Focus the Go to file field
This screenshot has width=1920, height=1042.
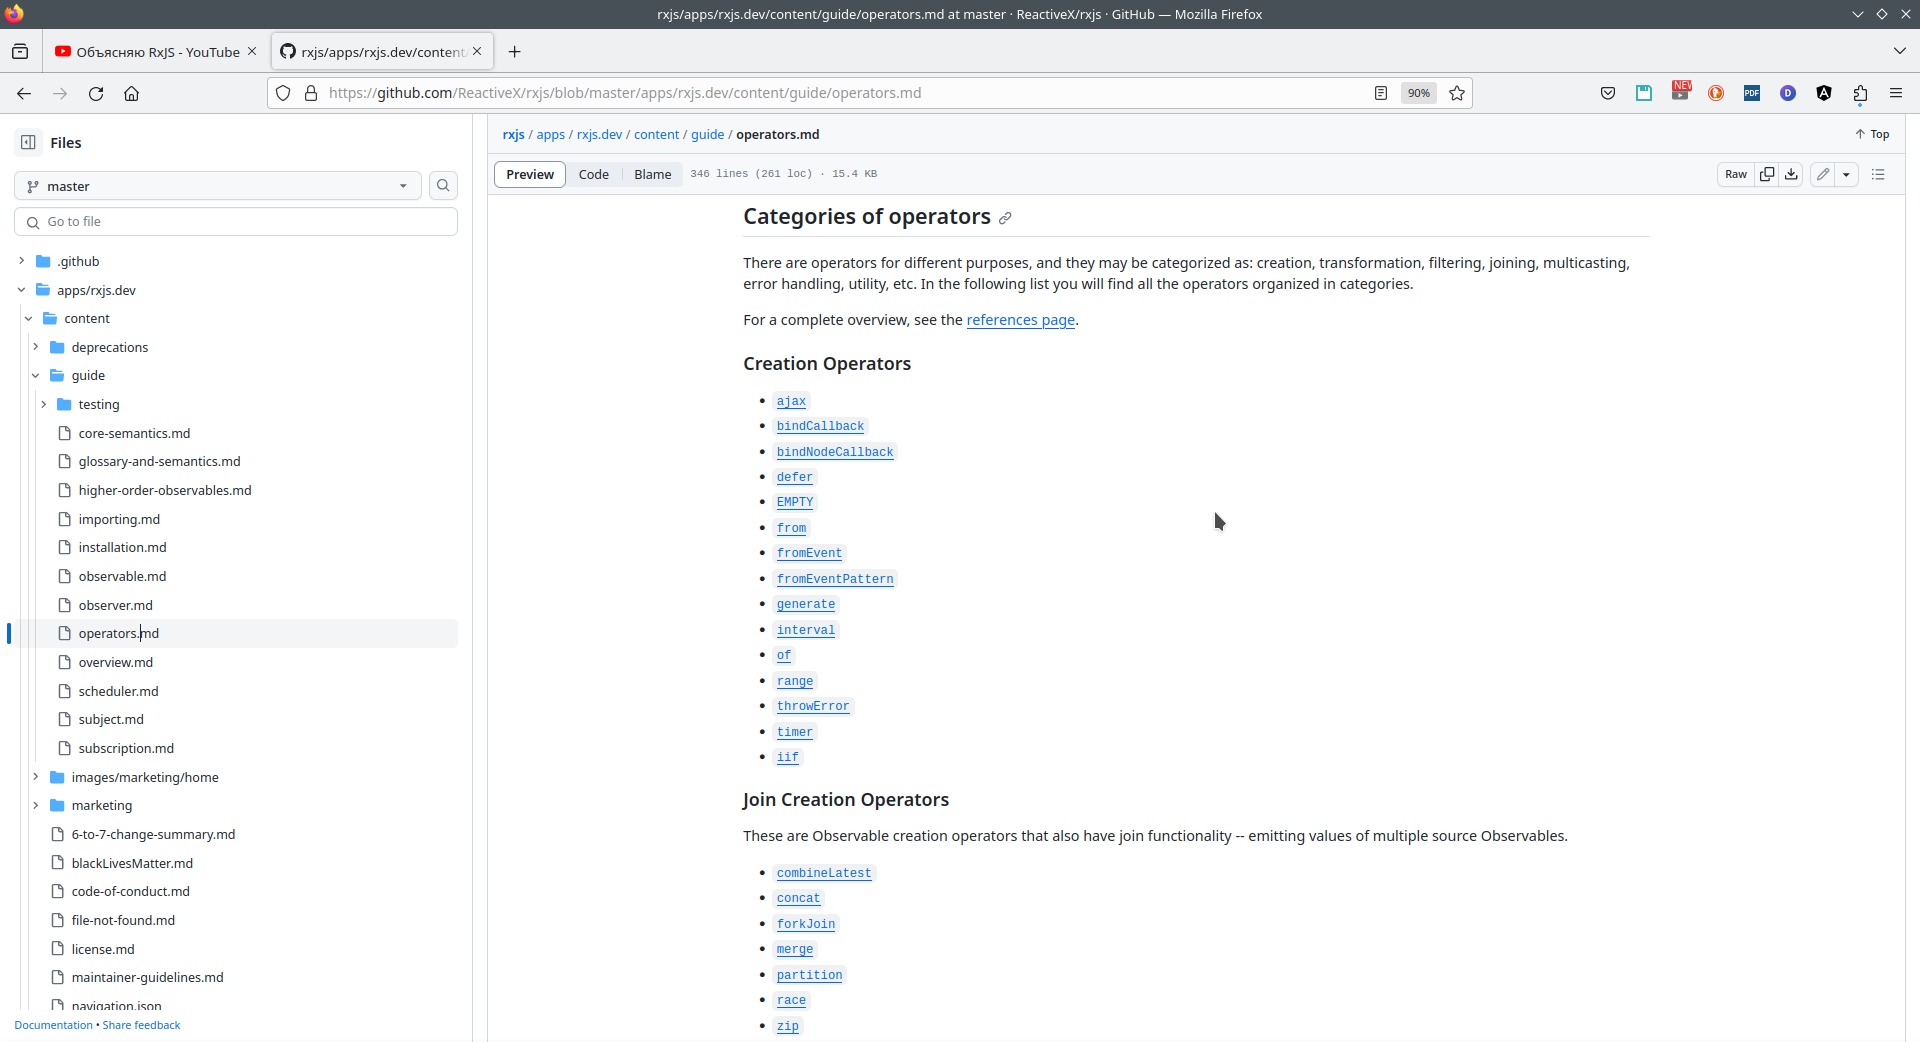point(236,222)
